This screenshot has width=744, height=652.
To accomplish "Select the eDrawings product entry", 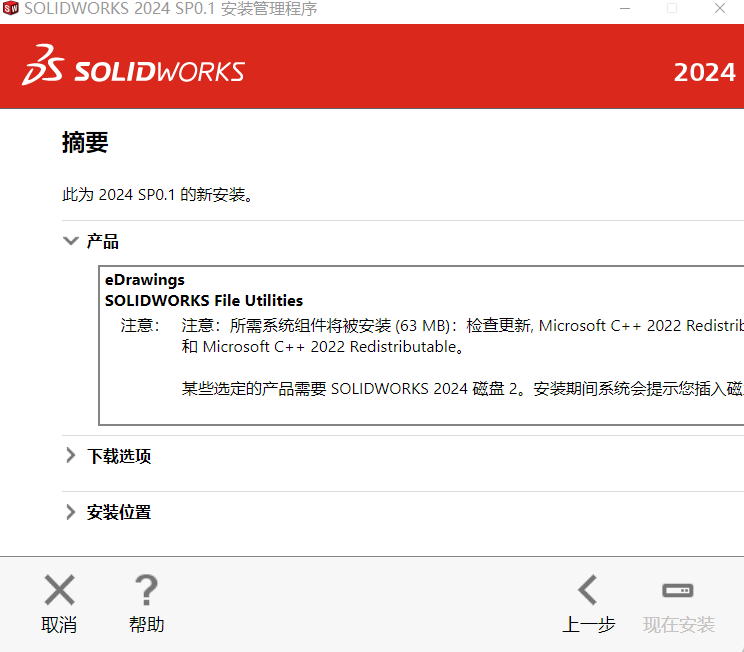I will pos(145,280).
